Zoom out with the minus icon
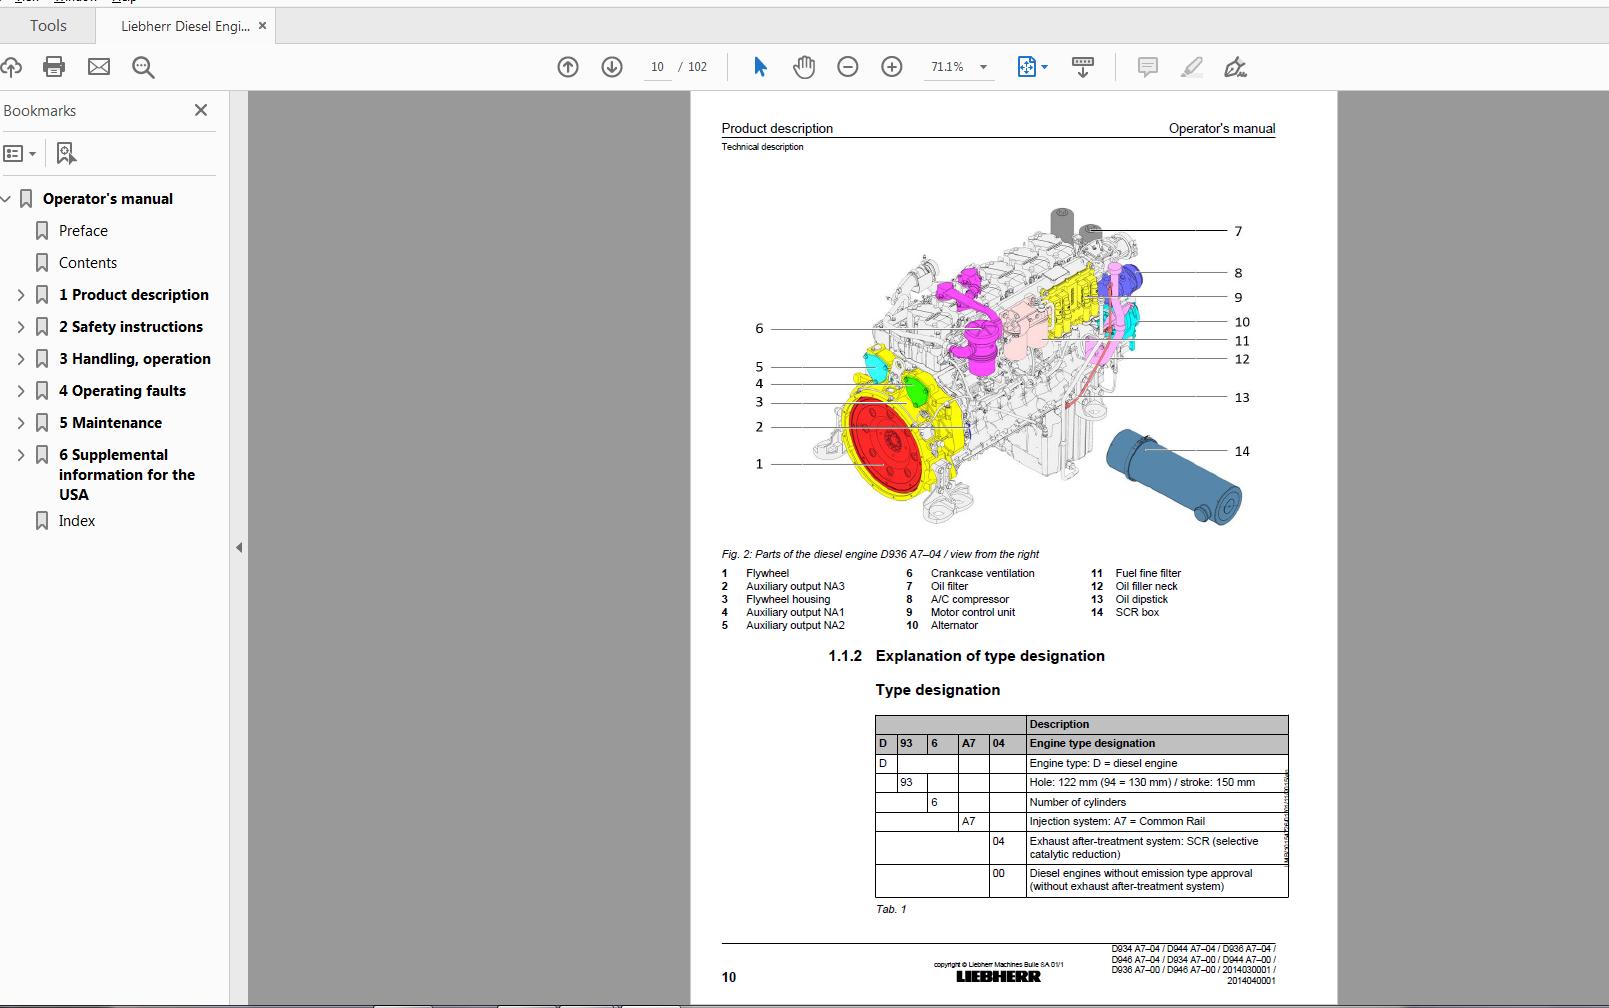The width and height of the screenshot is (1609, 1008). (x=847, y=67)
